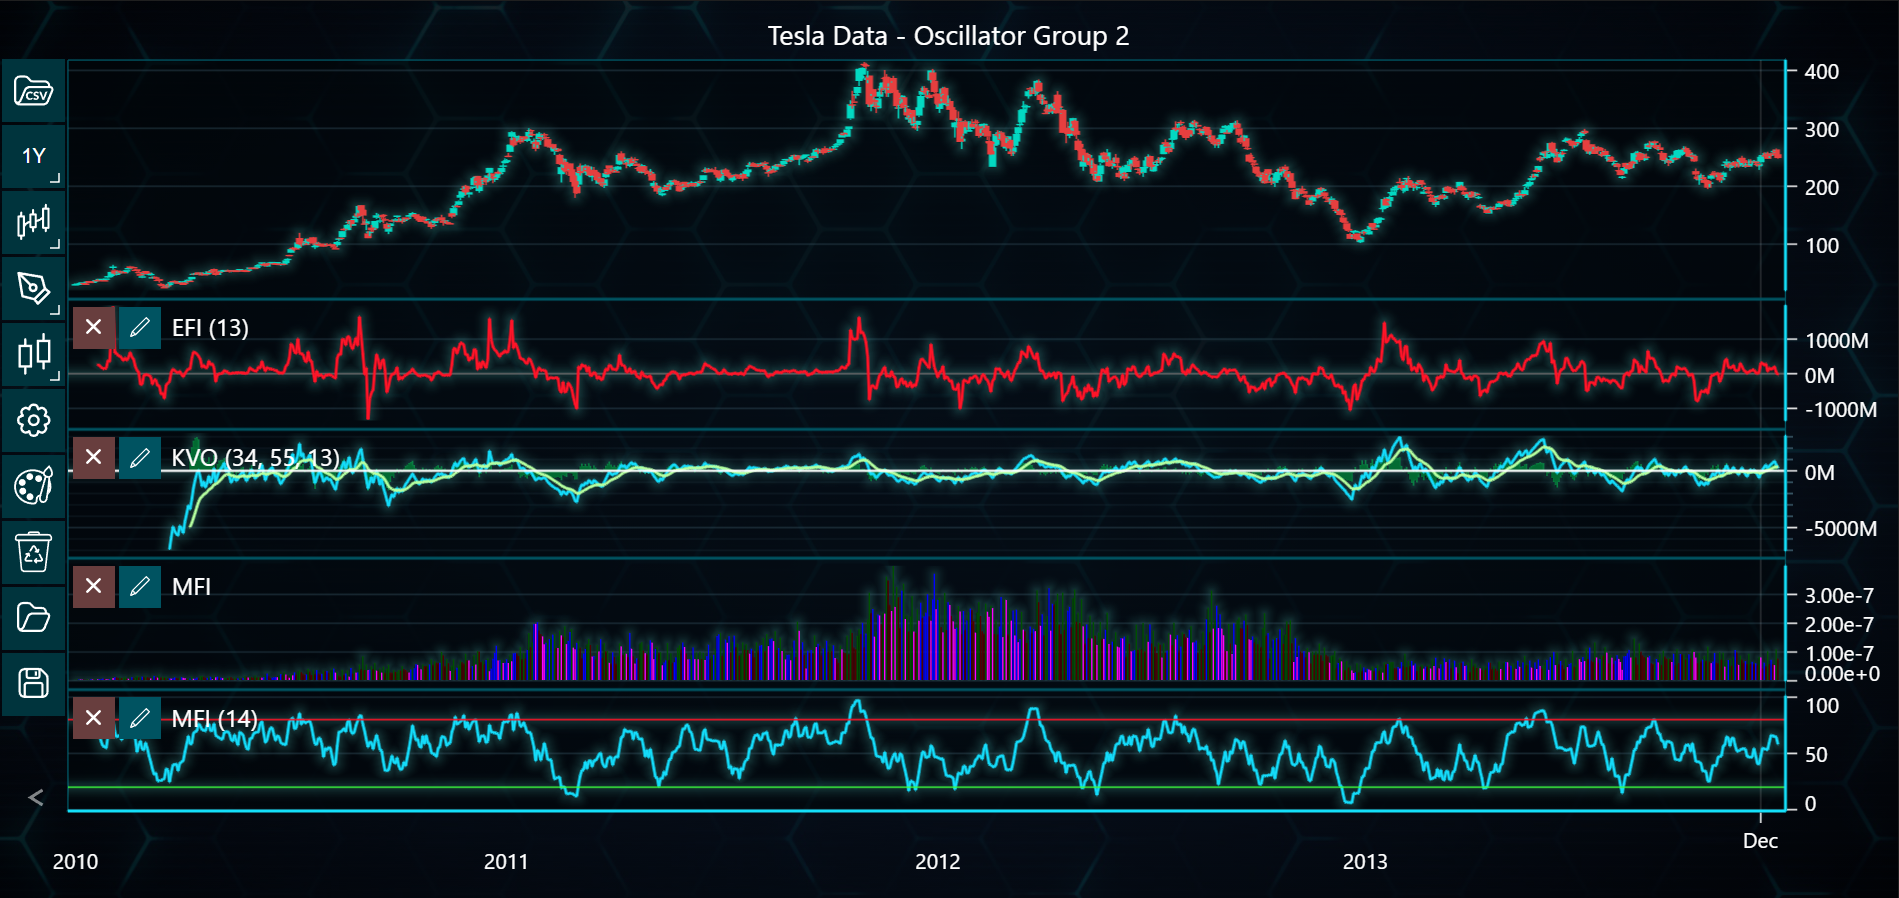
Task: Open the settings gear
Action: 33,420
